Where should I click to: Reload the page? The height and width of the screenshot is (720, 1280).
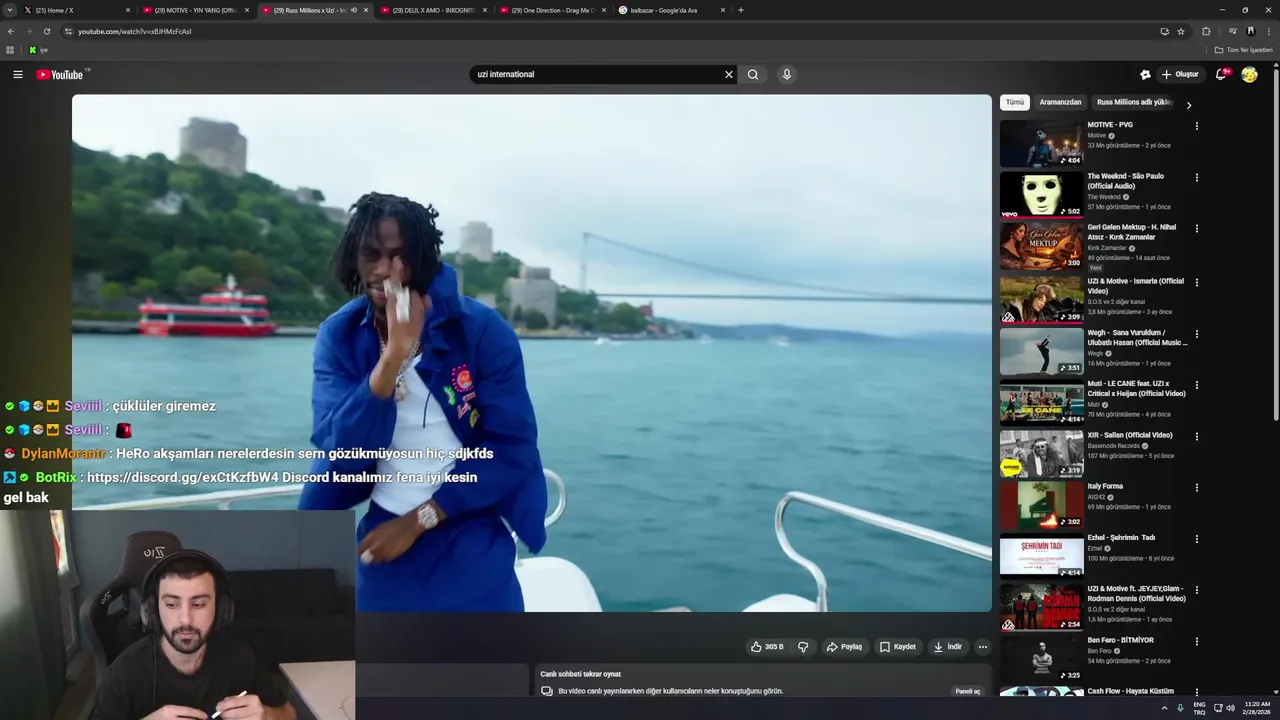click(x=46, y=31)
